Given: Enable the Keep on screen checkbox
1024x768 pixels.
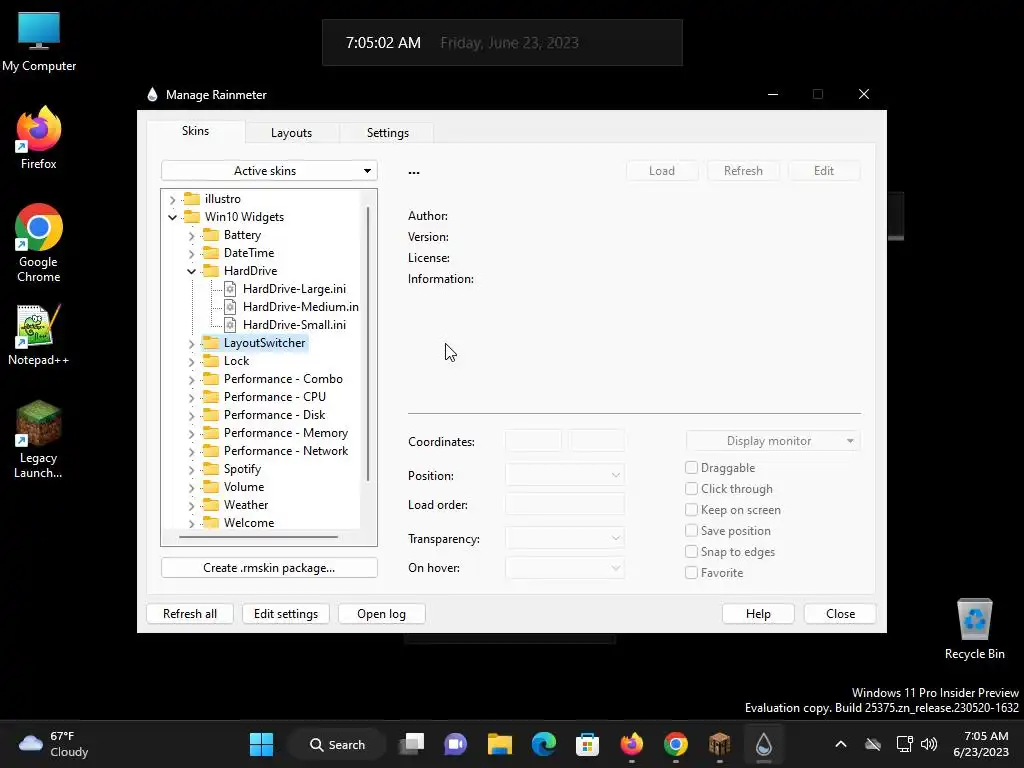Looking at the screenshot, I should point(691,509).
